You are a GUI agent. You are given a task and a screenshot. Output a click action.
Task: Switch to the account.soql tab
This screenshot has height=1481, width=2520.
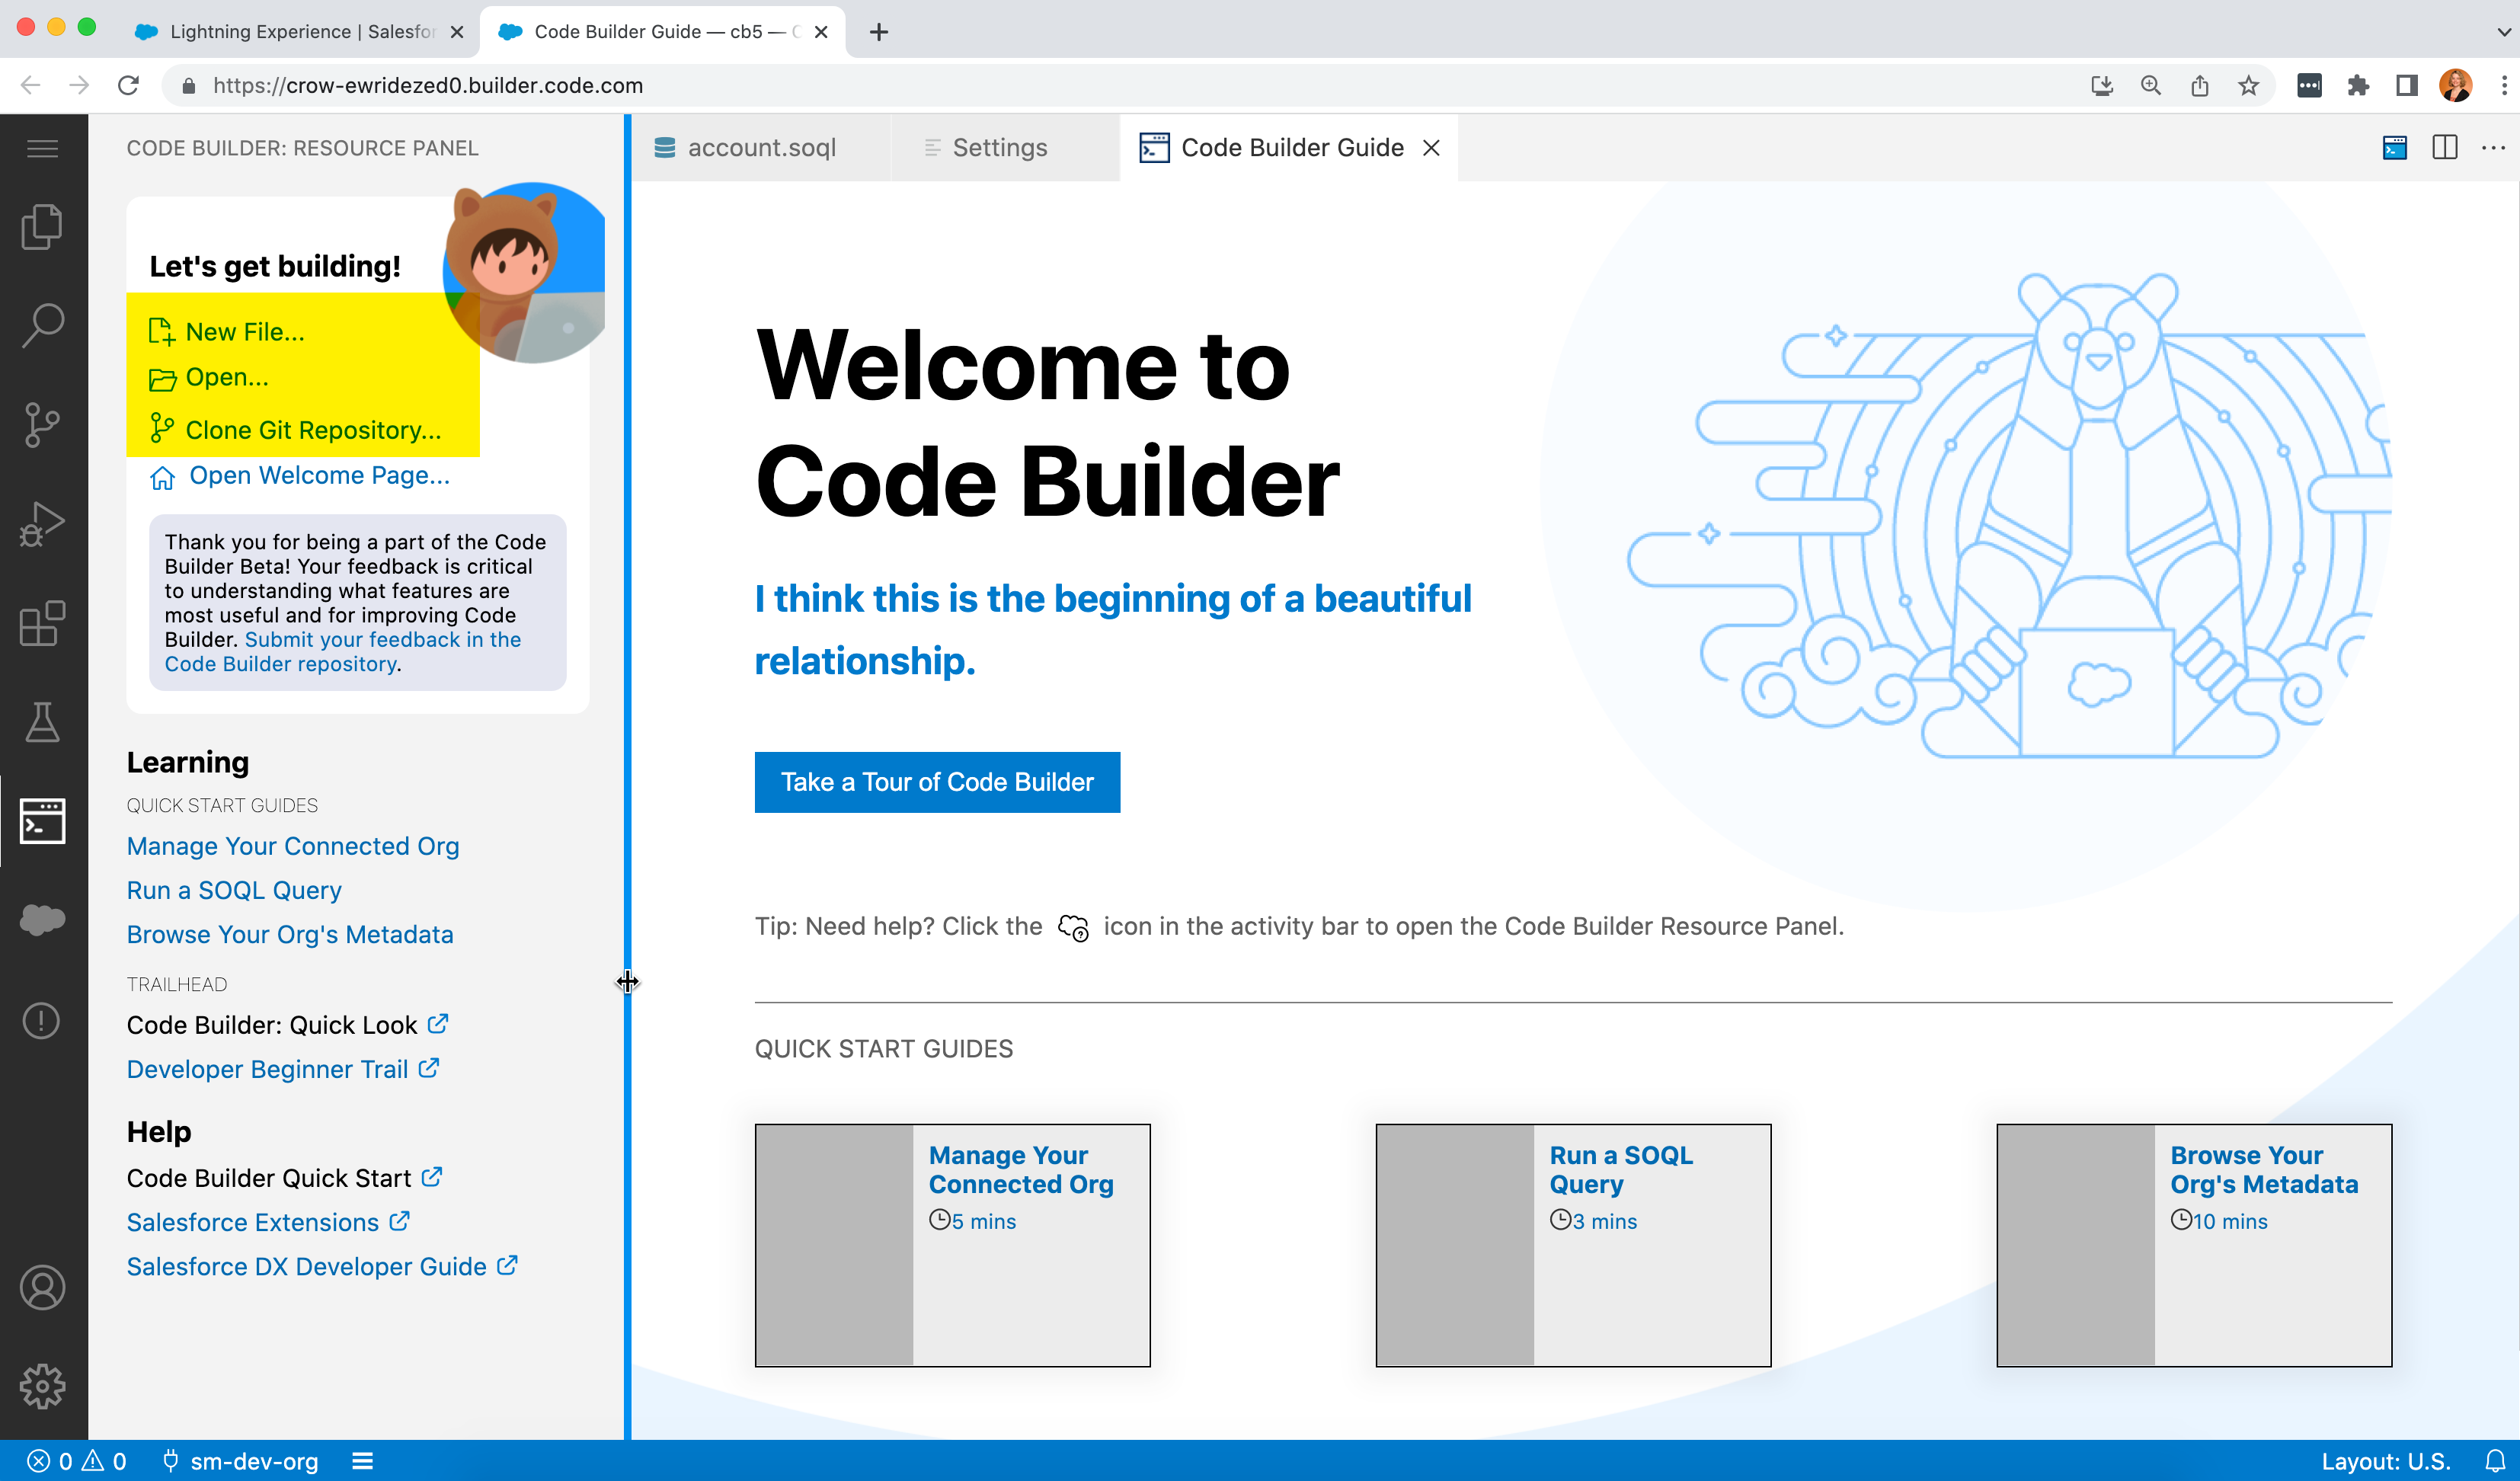pyautogui.click(x=762, y=147)
